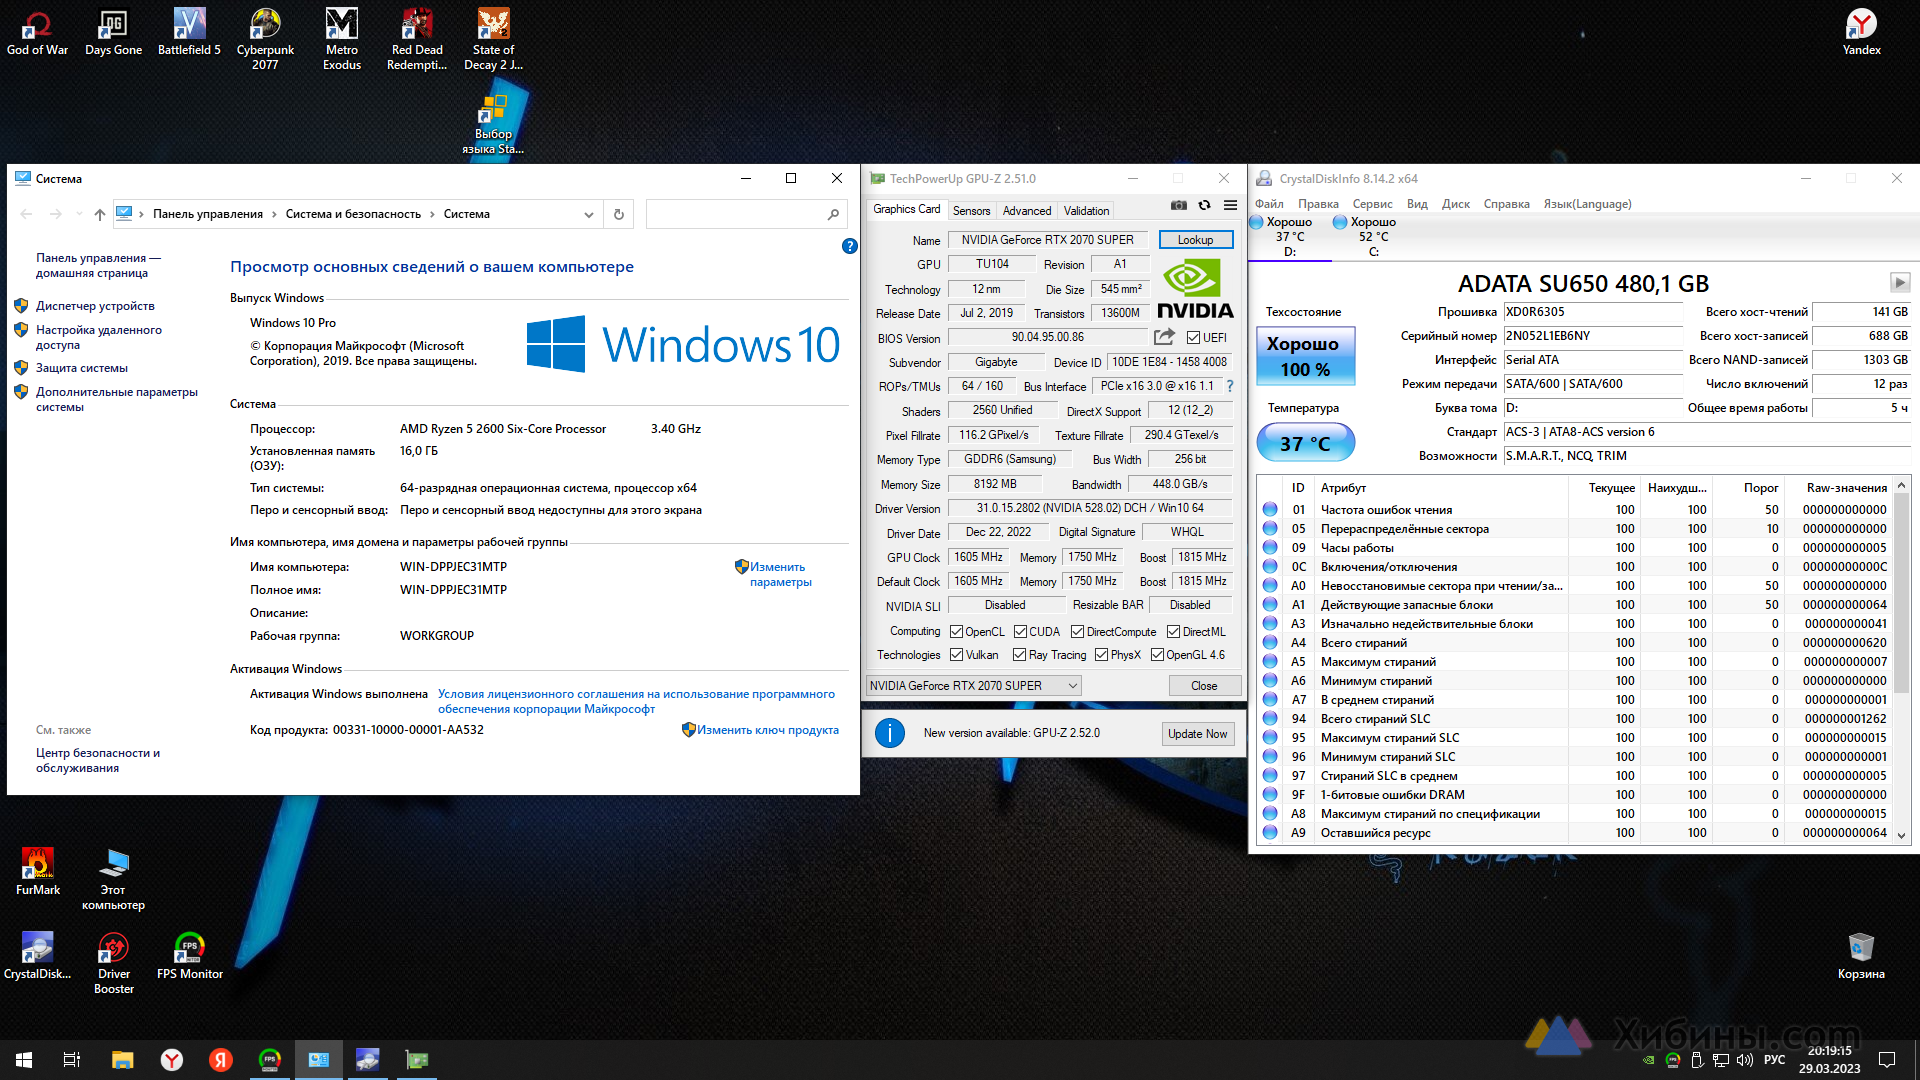
Task: Open God of War desktop shortcut
Action: (37, 32)
